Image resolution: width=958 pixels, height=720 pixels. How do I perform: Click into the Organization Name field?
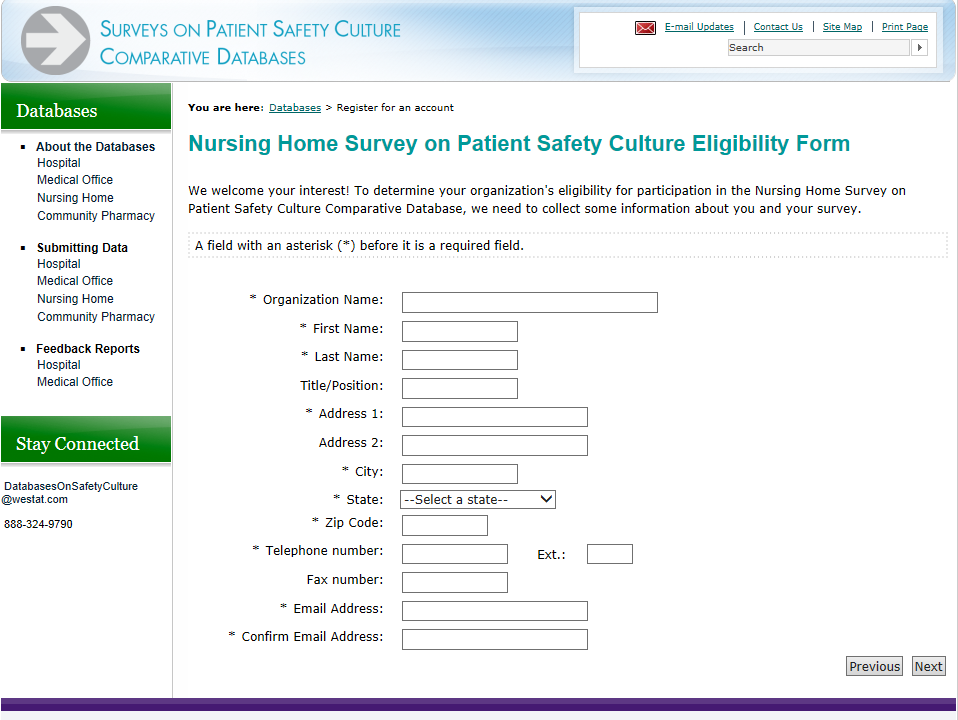point(529,302)
